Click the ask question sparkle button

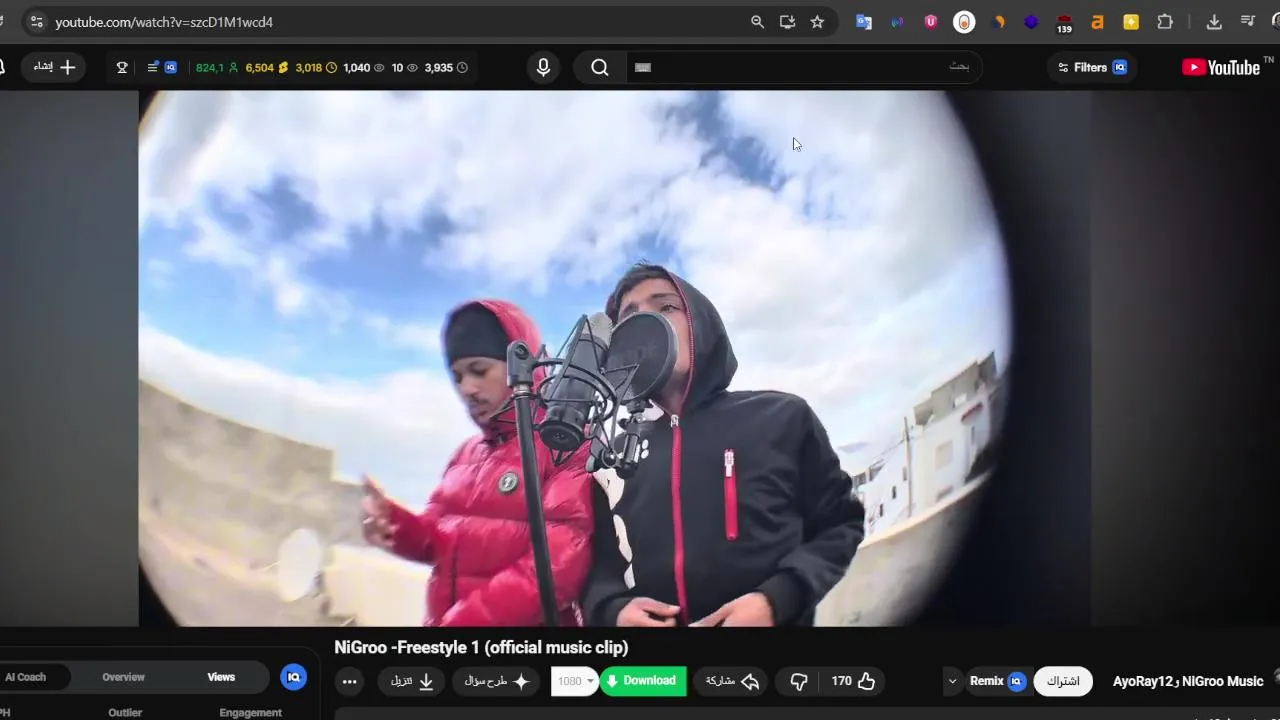[x=496, y=681]
